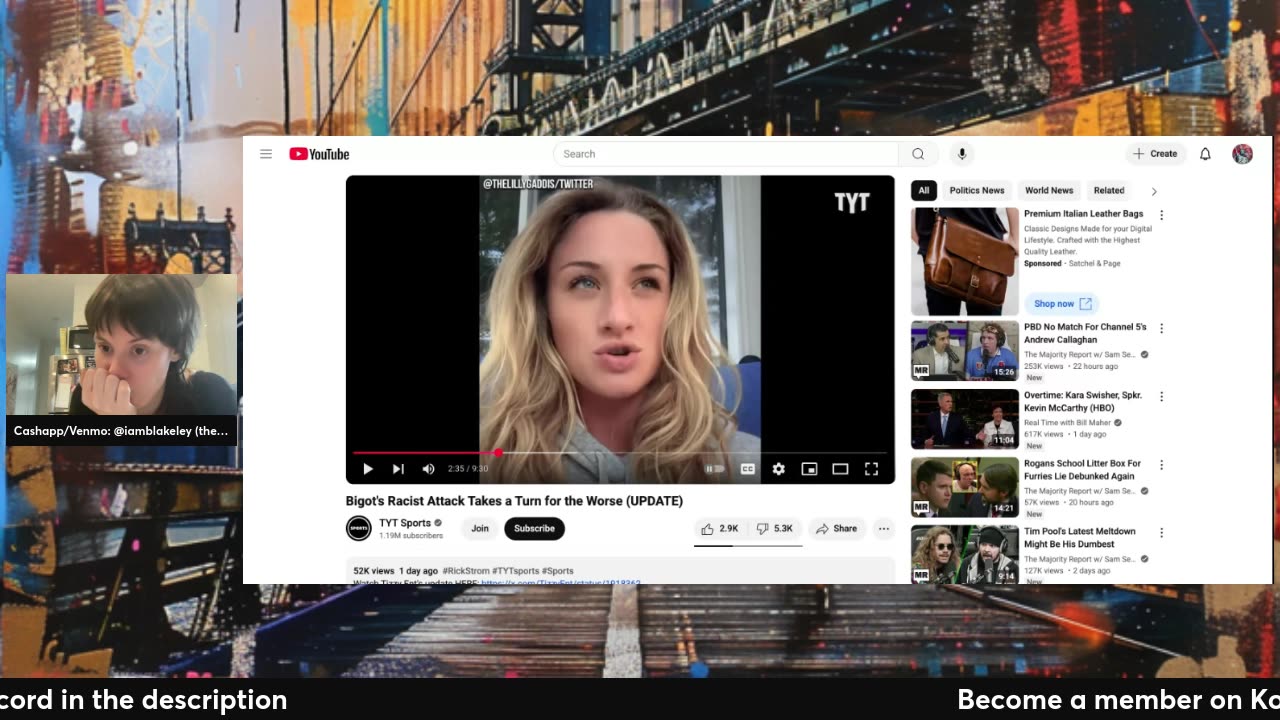The height and width of the screenshot is (720, 1280).
Task: Join the TYT Sports channel membership
Action: (480, 529)
